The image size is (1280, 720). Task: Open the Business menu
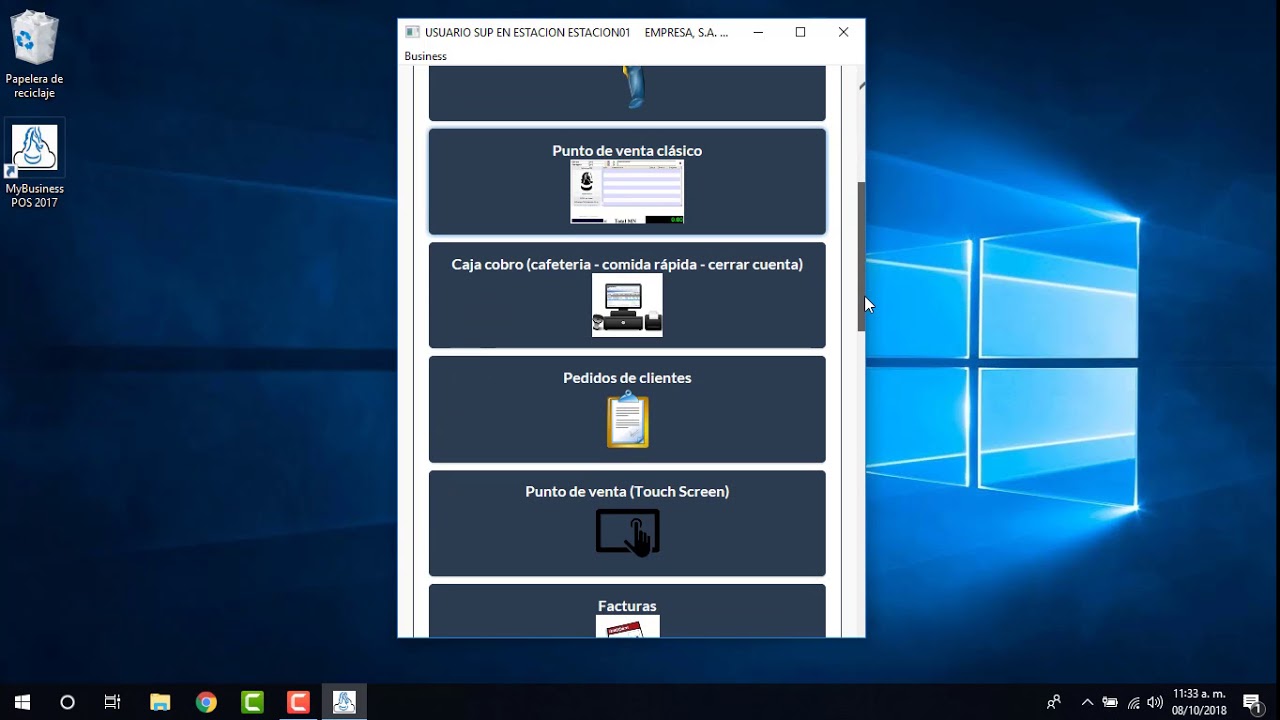pyautogui.click(x=425, y=56)
